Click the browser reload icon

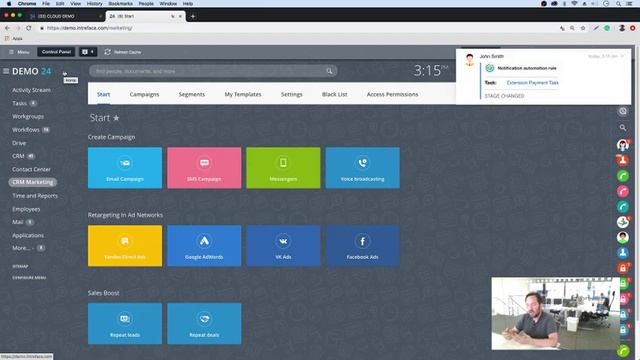pos(29,28)
